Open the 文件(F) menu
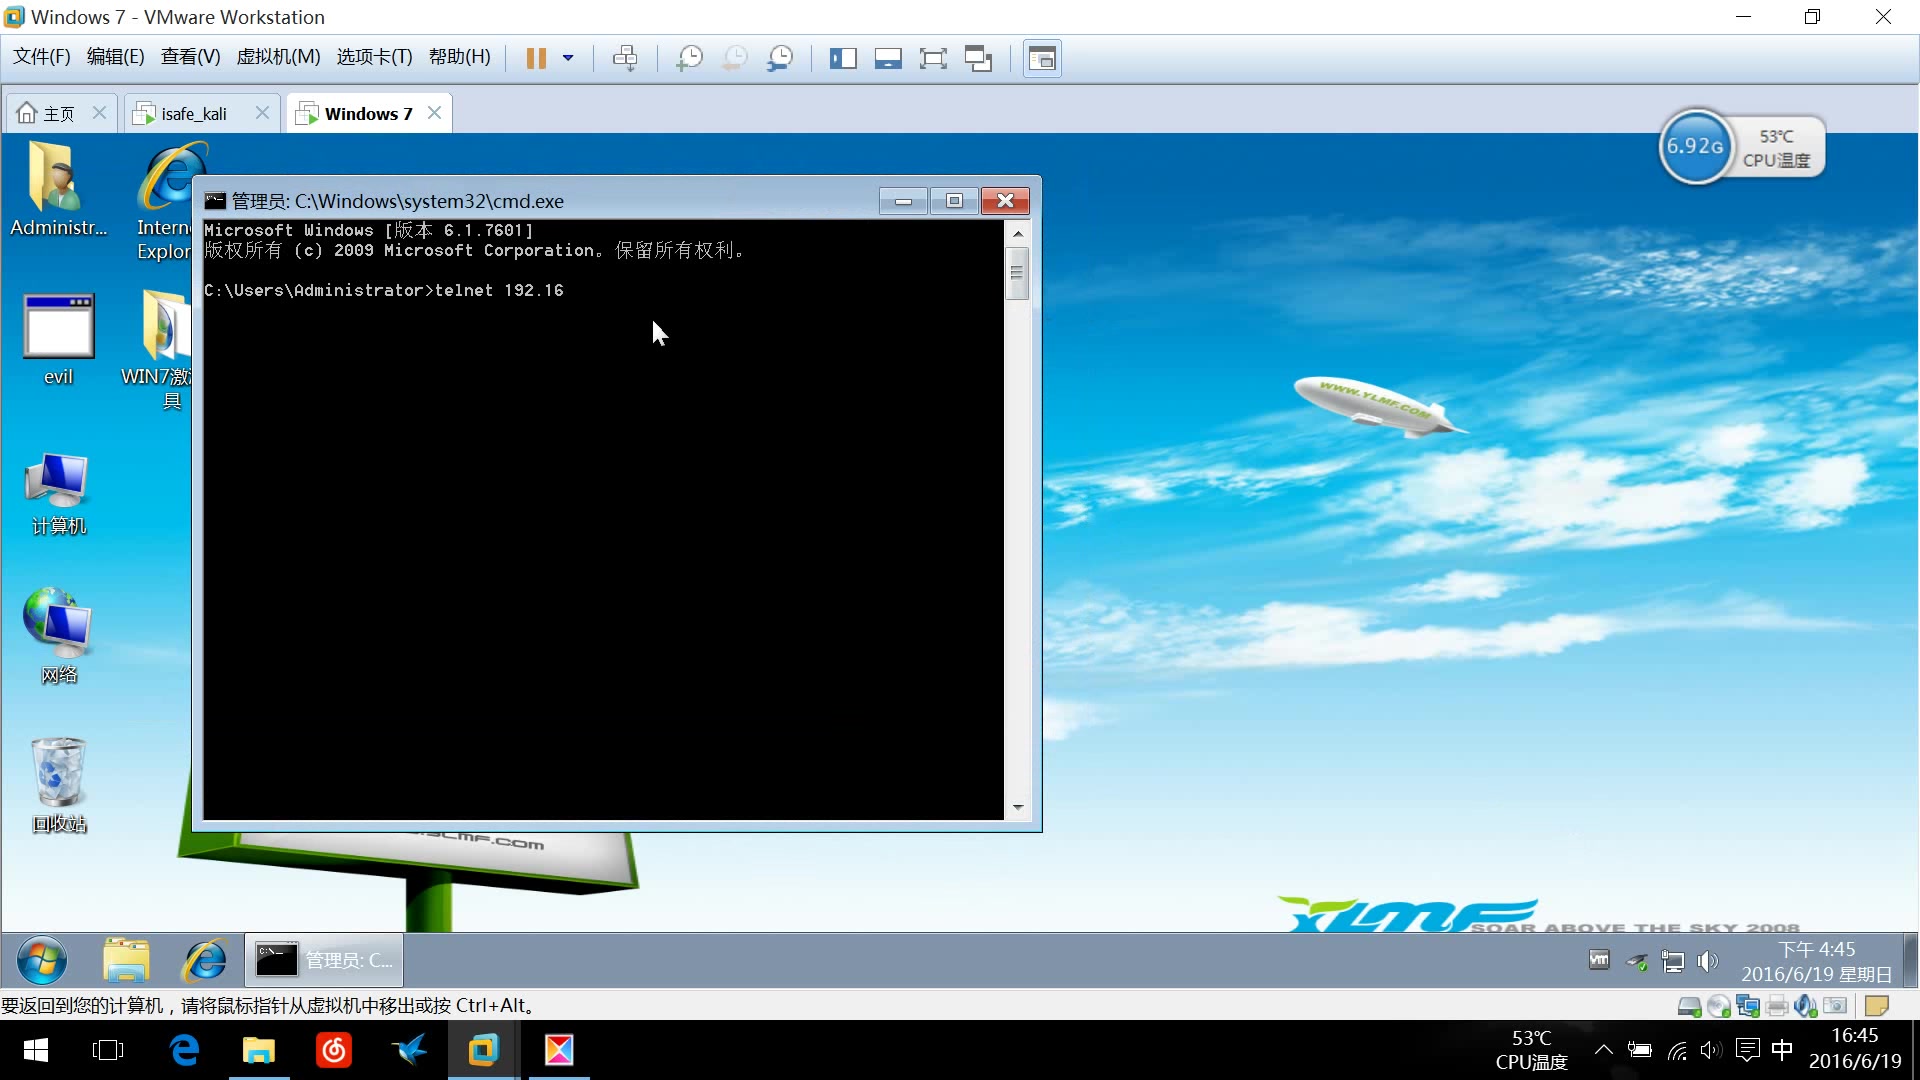The height and width of the screenshot is (1080, 1920). [x=41, y=57]
